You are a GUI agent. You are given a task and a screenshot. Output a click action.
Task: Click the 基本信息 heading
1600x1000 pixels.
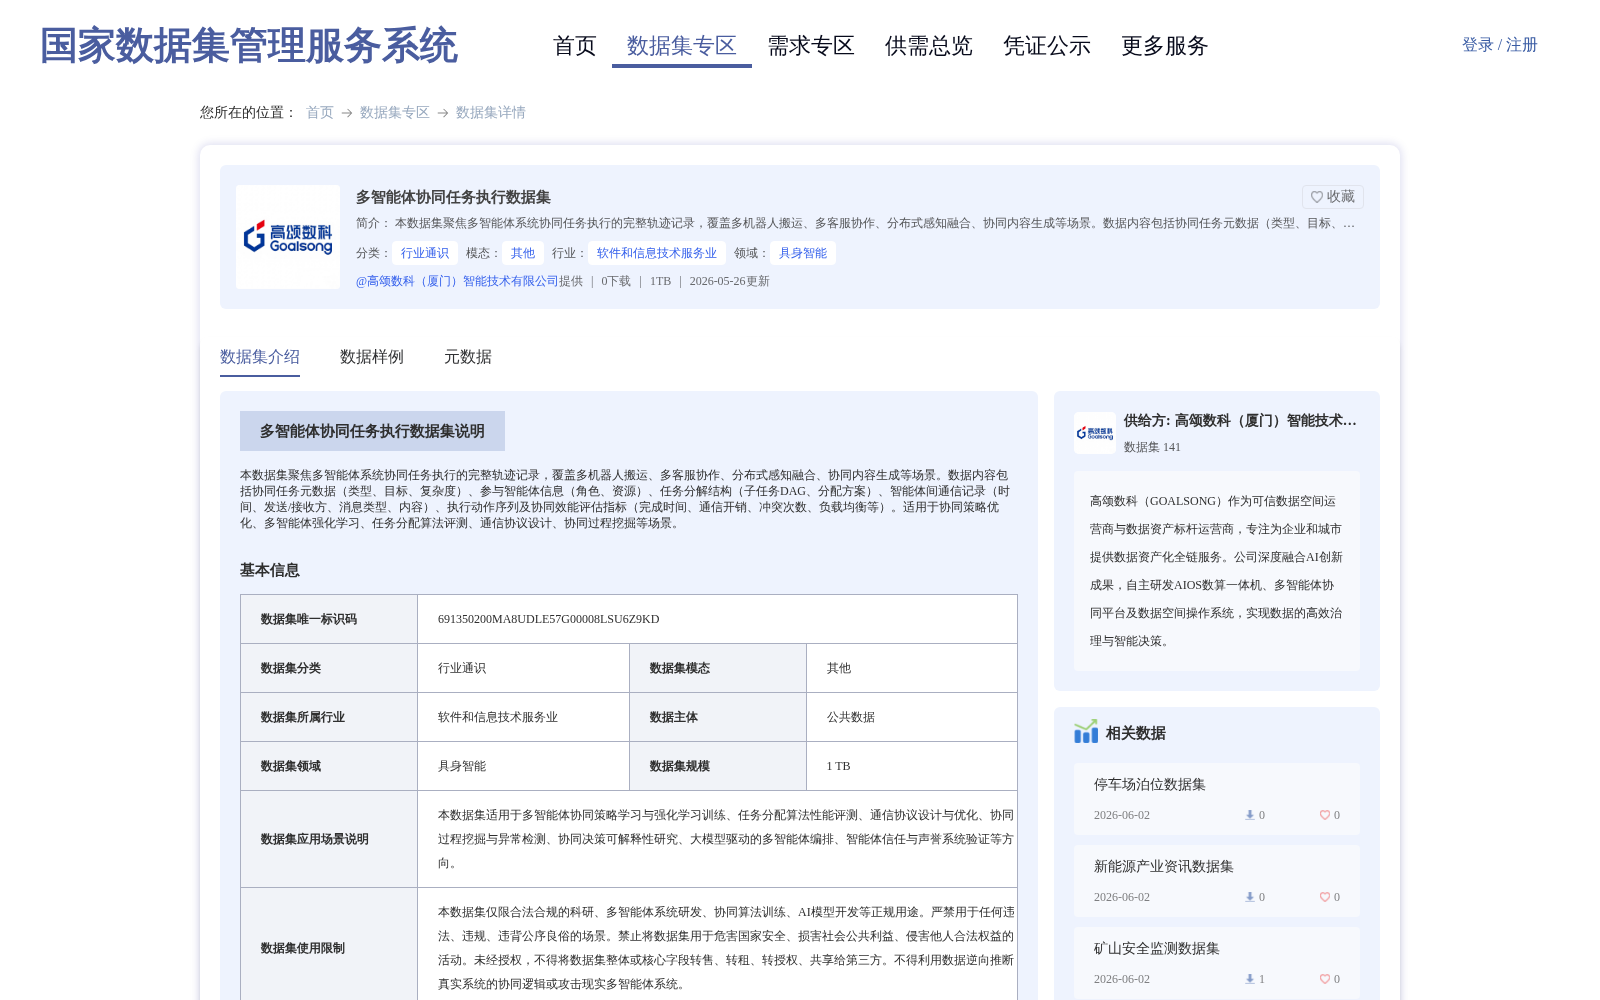[270, 570]
